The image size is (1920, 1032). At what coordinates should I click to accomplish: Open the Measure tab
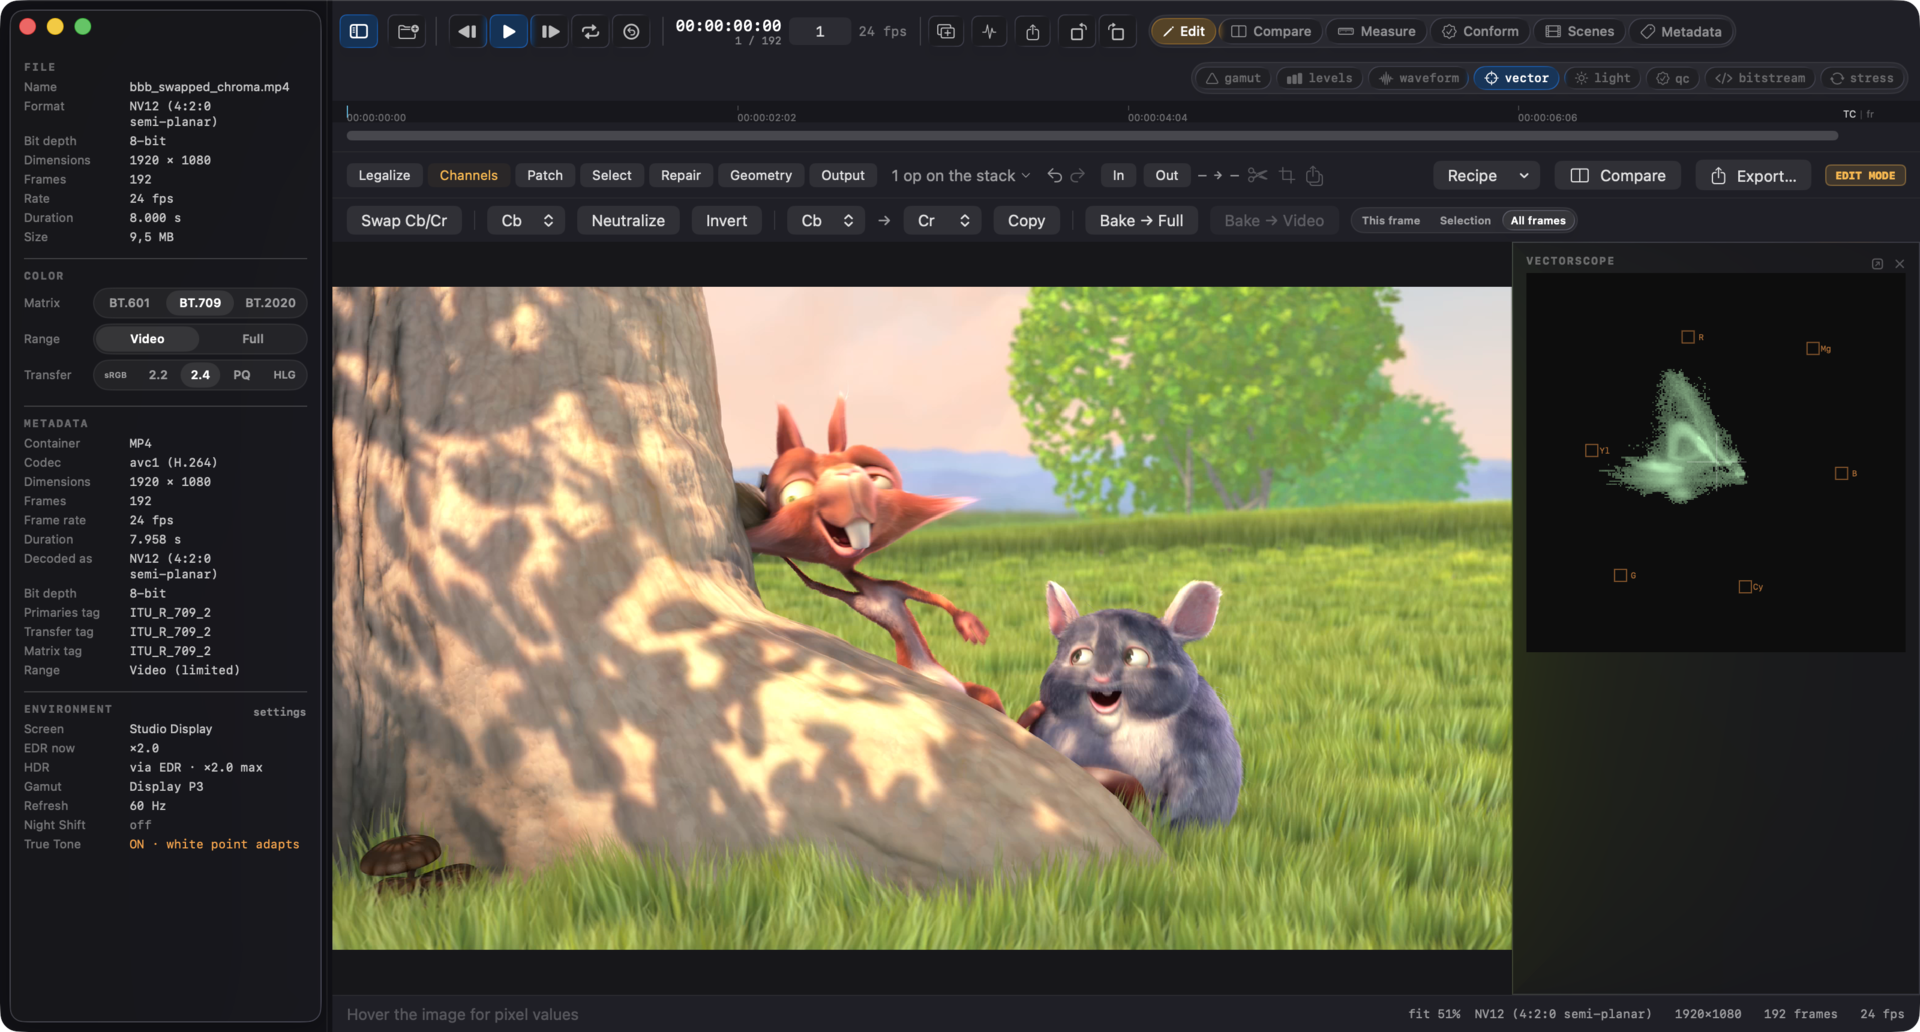[1377, 31]
